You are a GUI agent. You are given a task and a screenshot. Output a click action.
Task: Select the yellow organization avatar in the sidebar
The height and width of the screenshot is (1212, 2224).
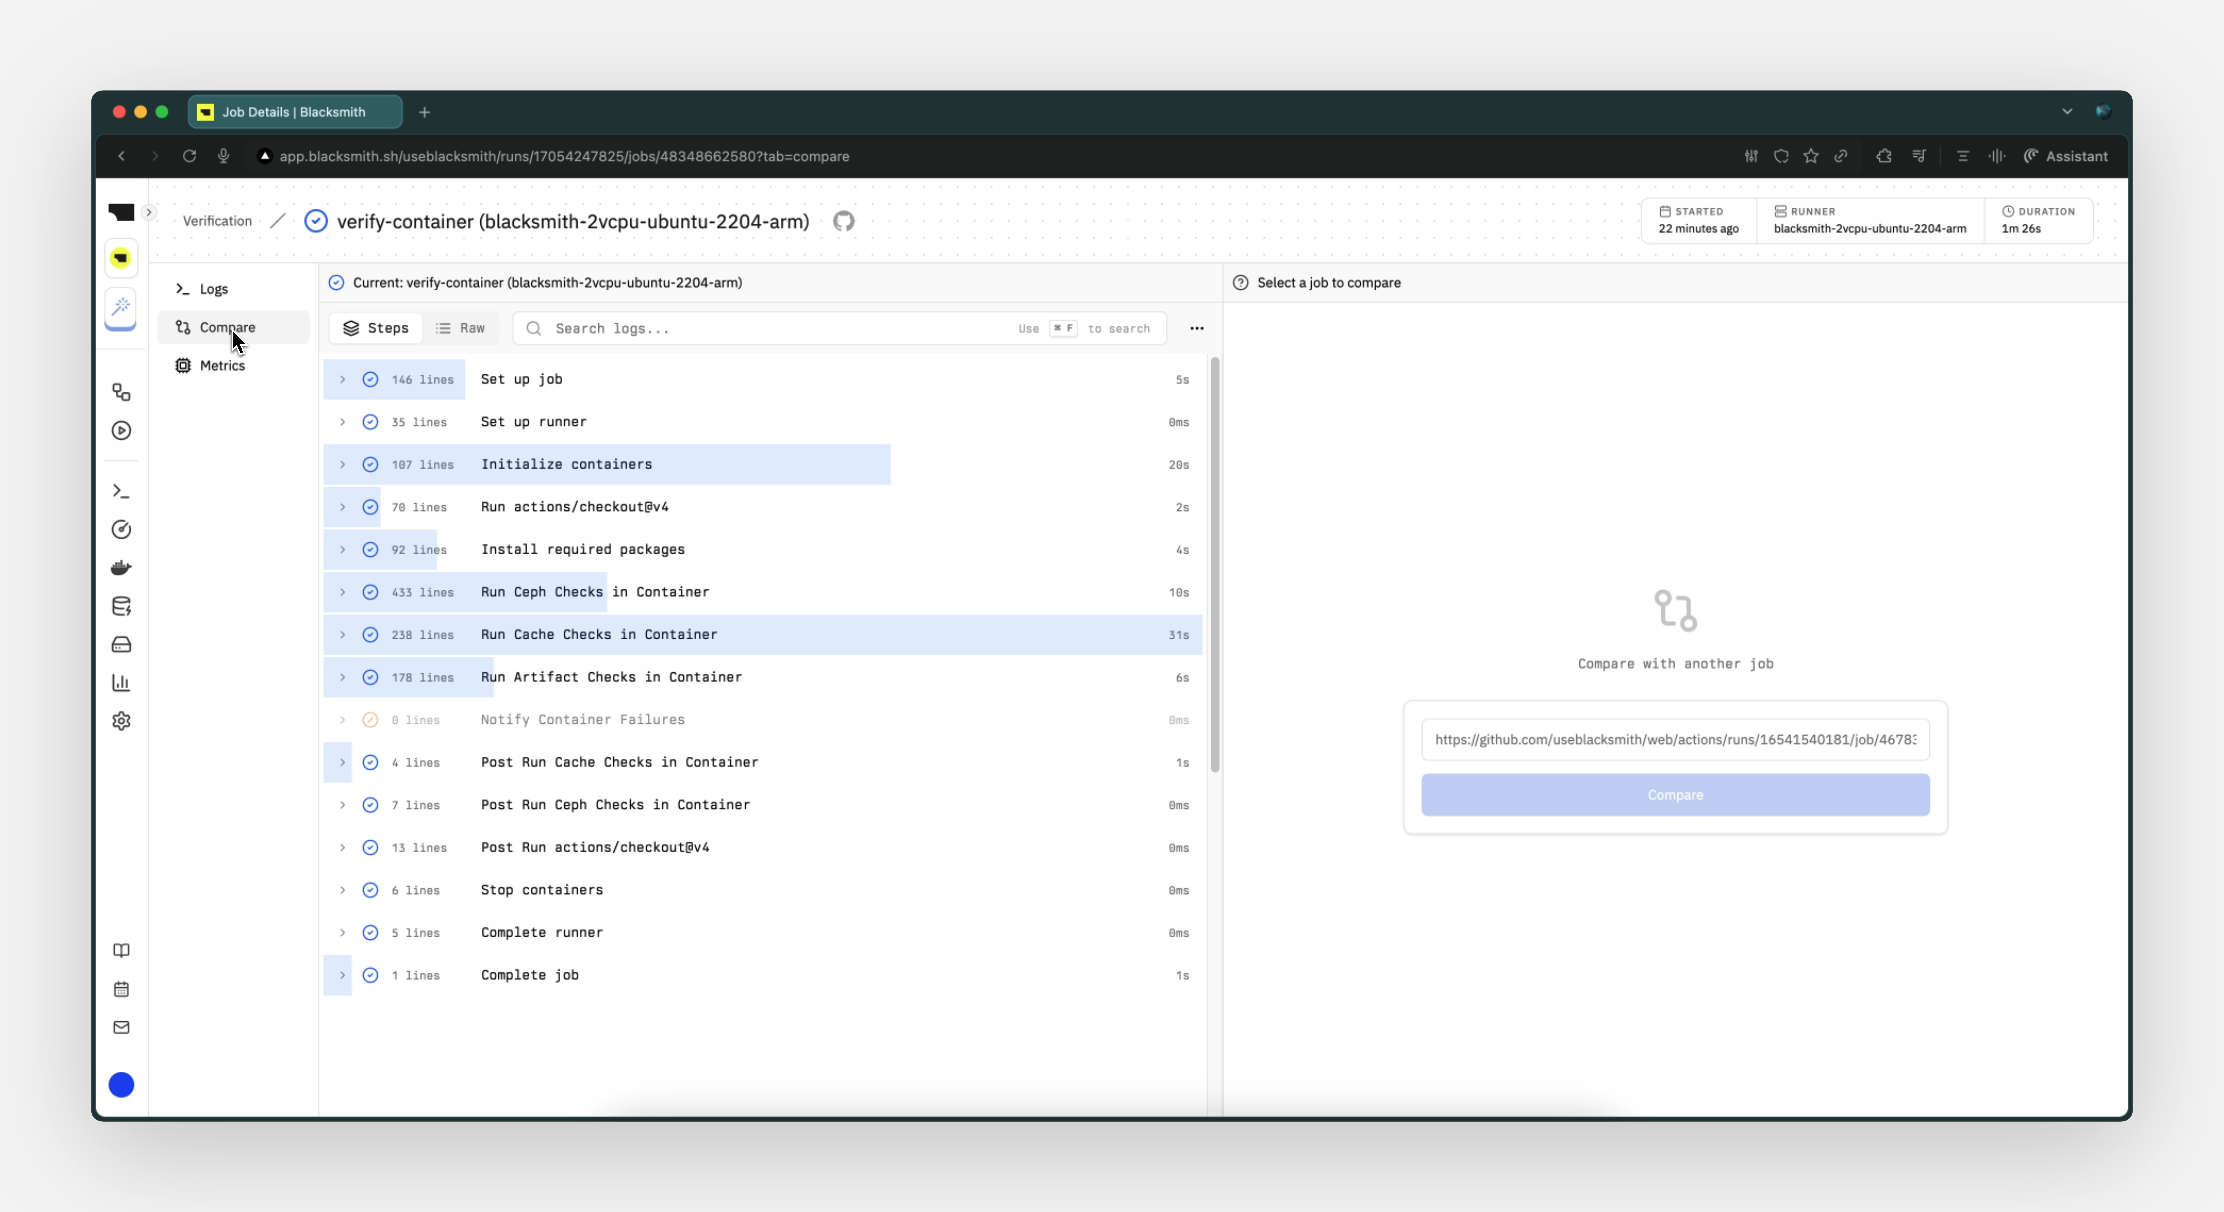click(121, 258)
